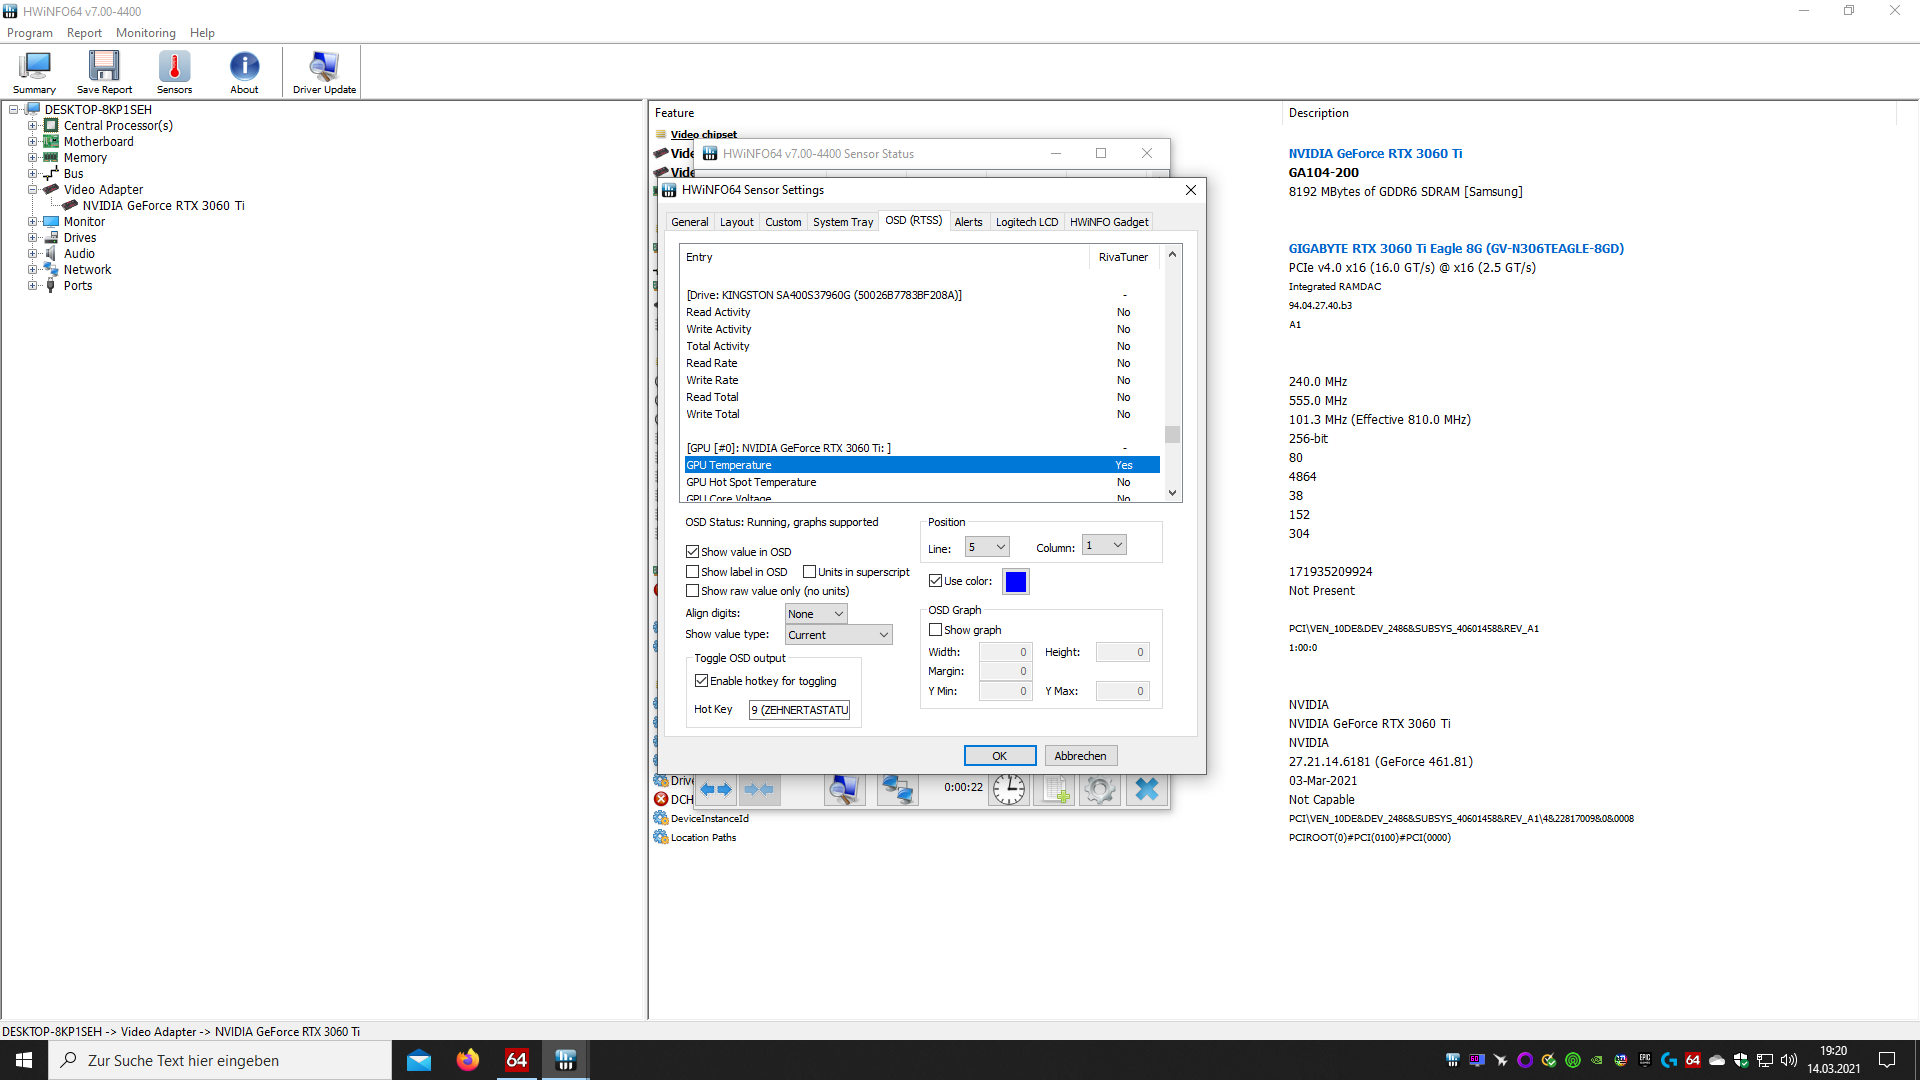1920x1080 pixels.
Task: Click the expand arrows icon in sensor toolbar
Action: click(716, 790)
